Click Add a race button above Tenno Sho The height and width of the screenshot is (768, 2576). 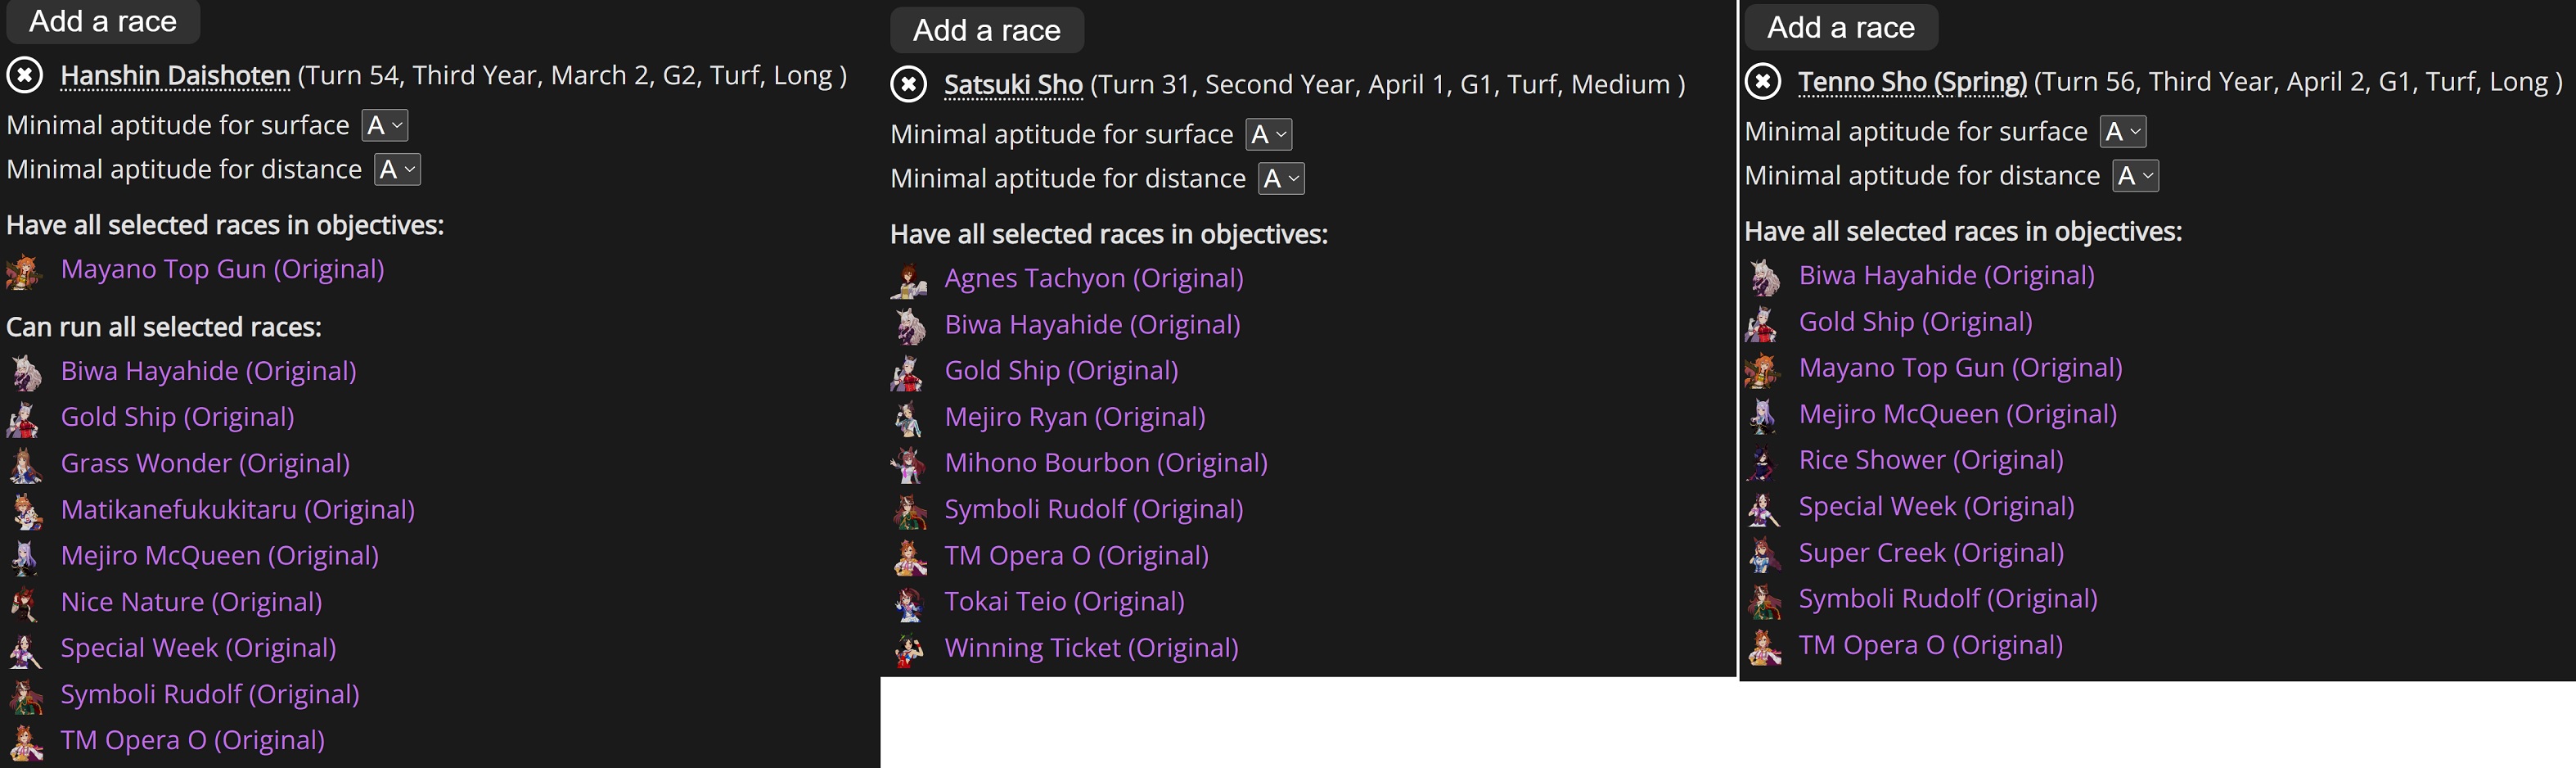click(x=1841, y=27)
